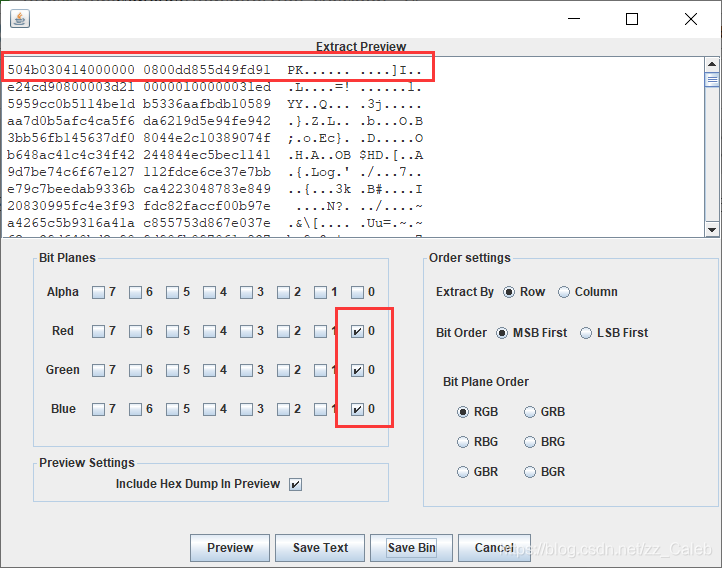Check Alpha bit plane 4

tap(209, 292)
